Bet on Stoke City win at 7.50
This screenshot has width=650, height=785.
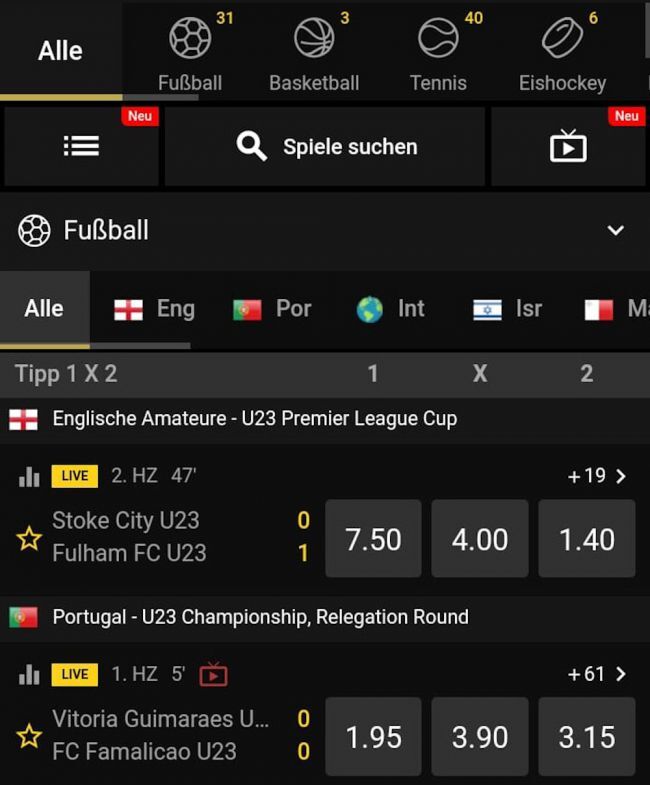pyautogui.click(x=373, y=540)
